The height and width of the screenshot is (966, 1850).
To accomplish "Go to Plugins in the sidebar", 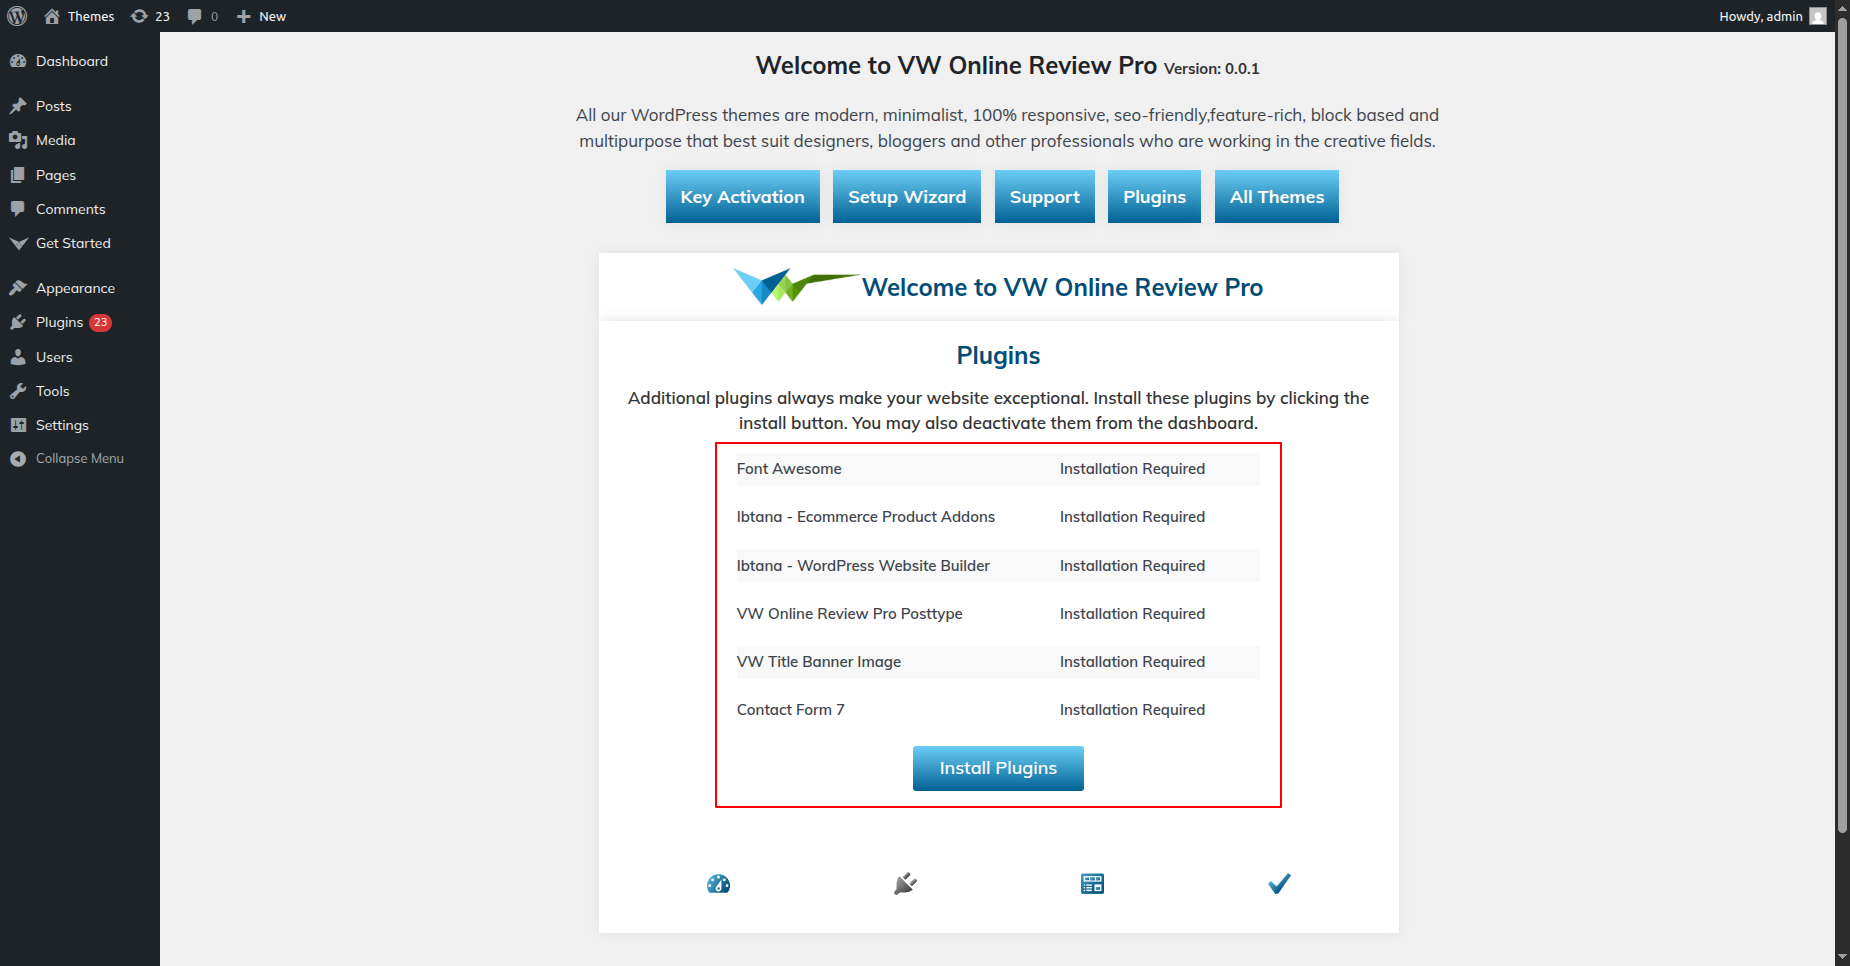I will point(59,322).
